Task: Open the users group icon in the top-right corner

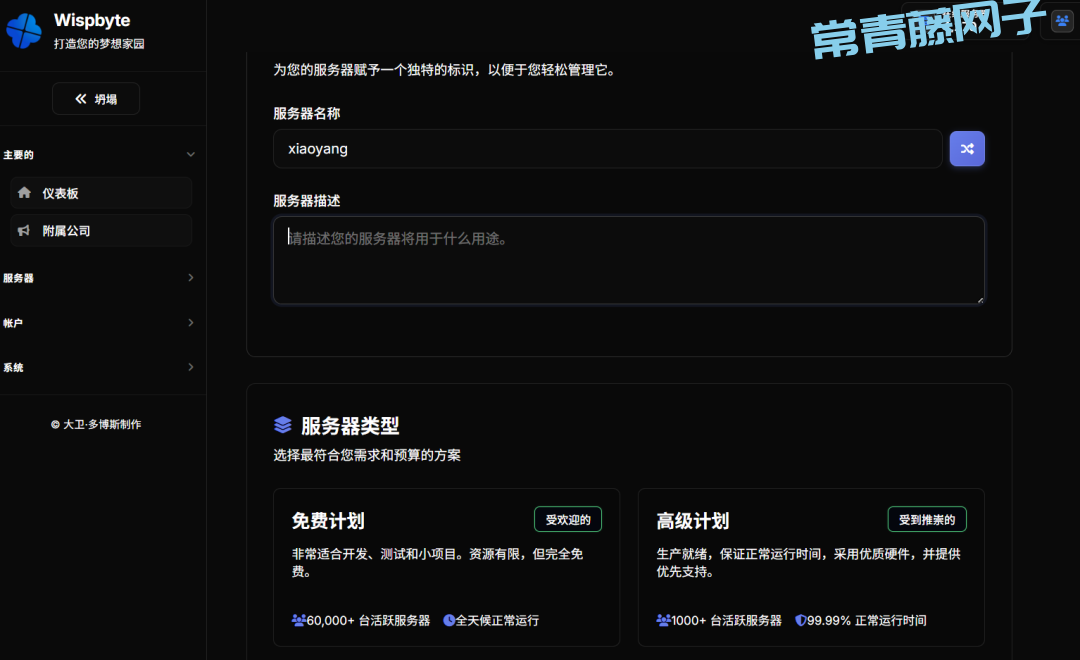Action: coord(1061,21)
